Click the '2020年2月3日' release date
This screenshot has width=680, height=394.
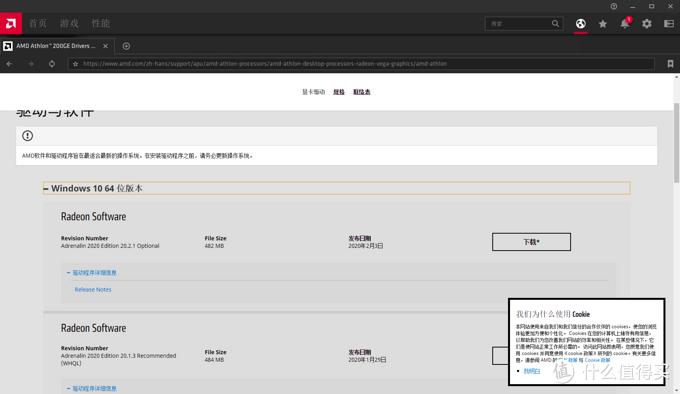pos(366,246)
